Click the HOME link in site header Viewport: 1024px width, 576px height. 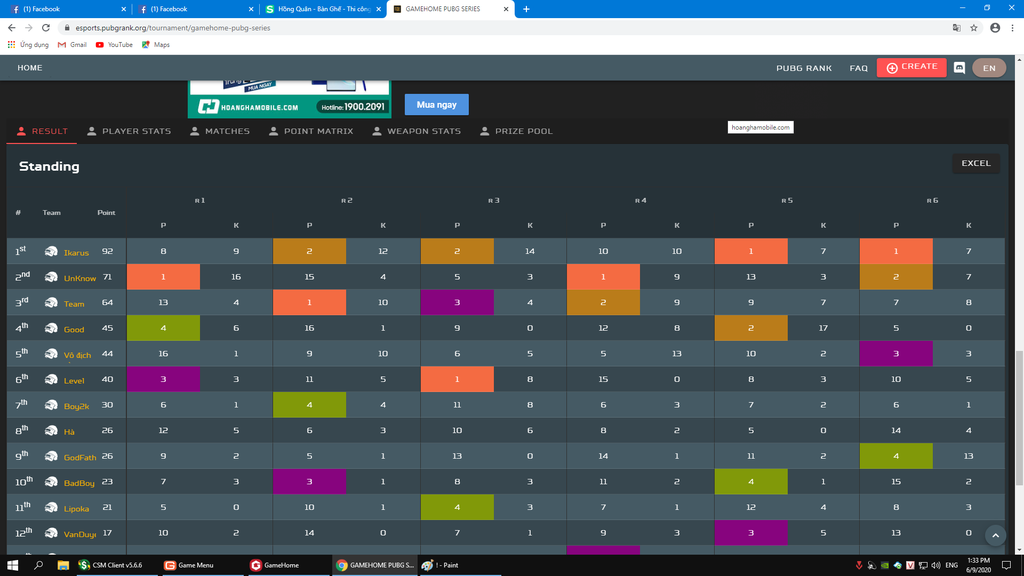pos(29,68)
